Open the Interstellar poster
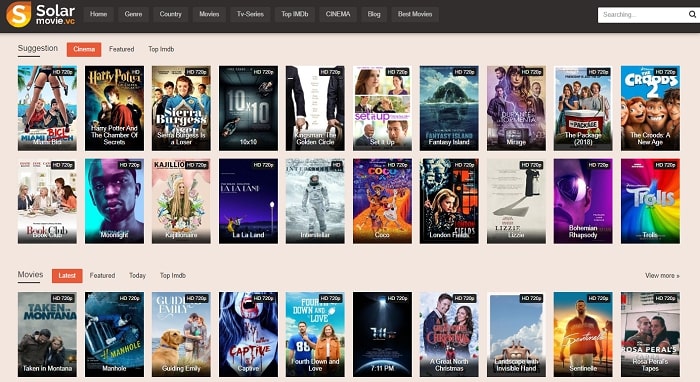The width and height of the screenshot is (700, 382). [315, 201]
